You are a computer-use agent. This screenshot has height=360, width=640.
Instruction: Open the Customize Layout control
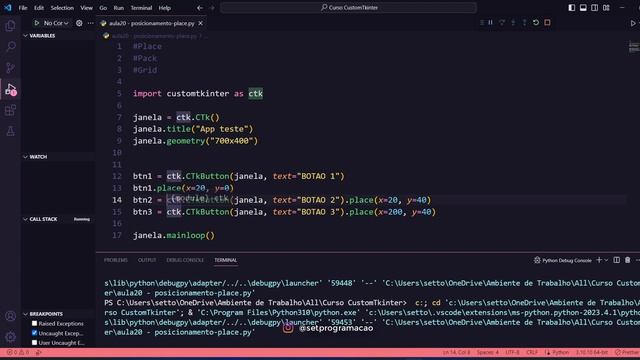point(606,8)
